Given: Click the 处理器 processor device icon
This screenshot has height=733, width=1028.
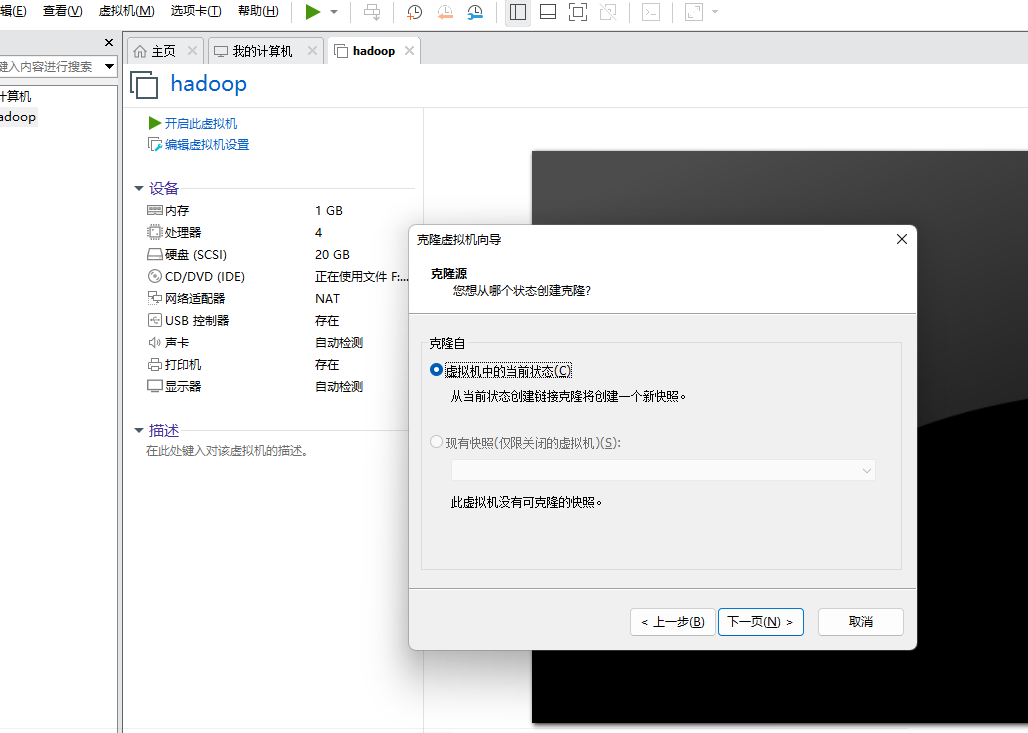Looking at the screenshot, I should [x=155, y=232].
